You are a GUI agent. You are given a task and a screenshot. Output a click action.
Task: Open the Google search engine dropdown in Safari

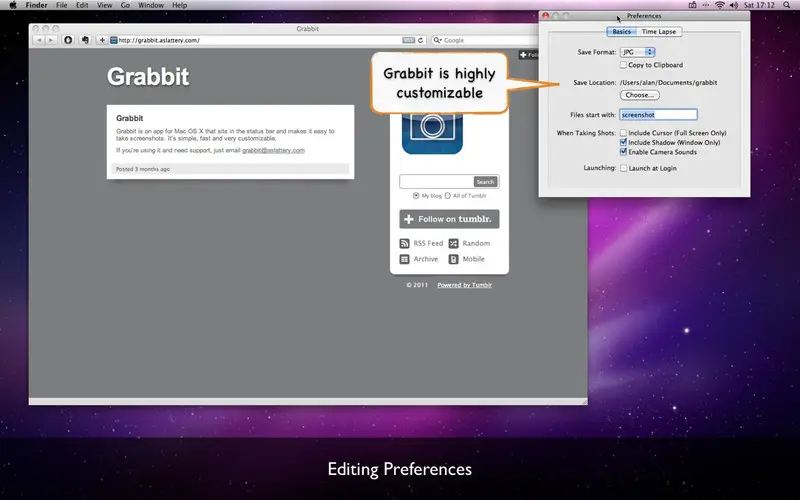coord(437,40)
